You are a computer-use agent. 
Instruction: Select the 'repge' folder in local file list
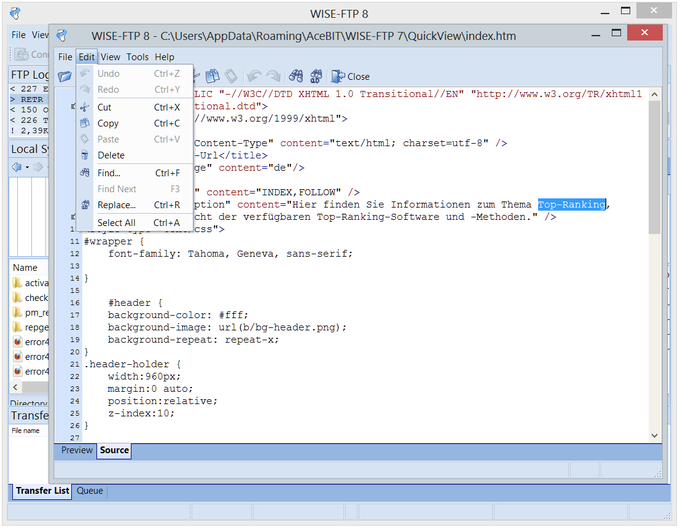pos(30,327)
